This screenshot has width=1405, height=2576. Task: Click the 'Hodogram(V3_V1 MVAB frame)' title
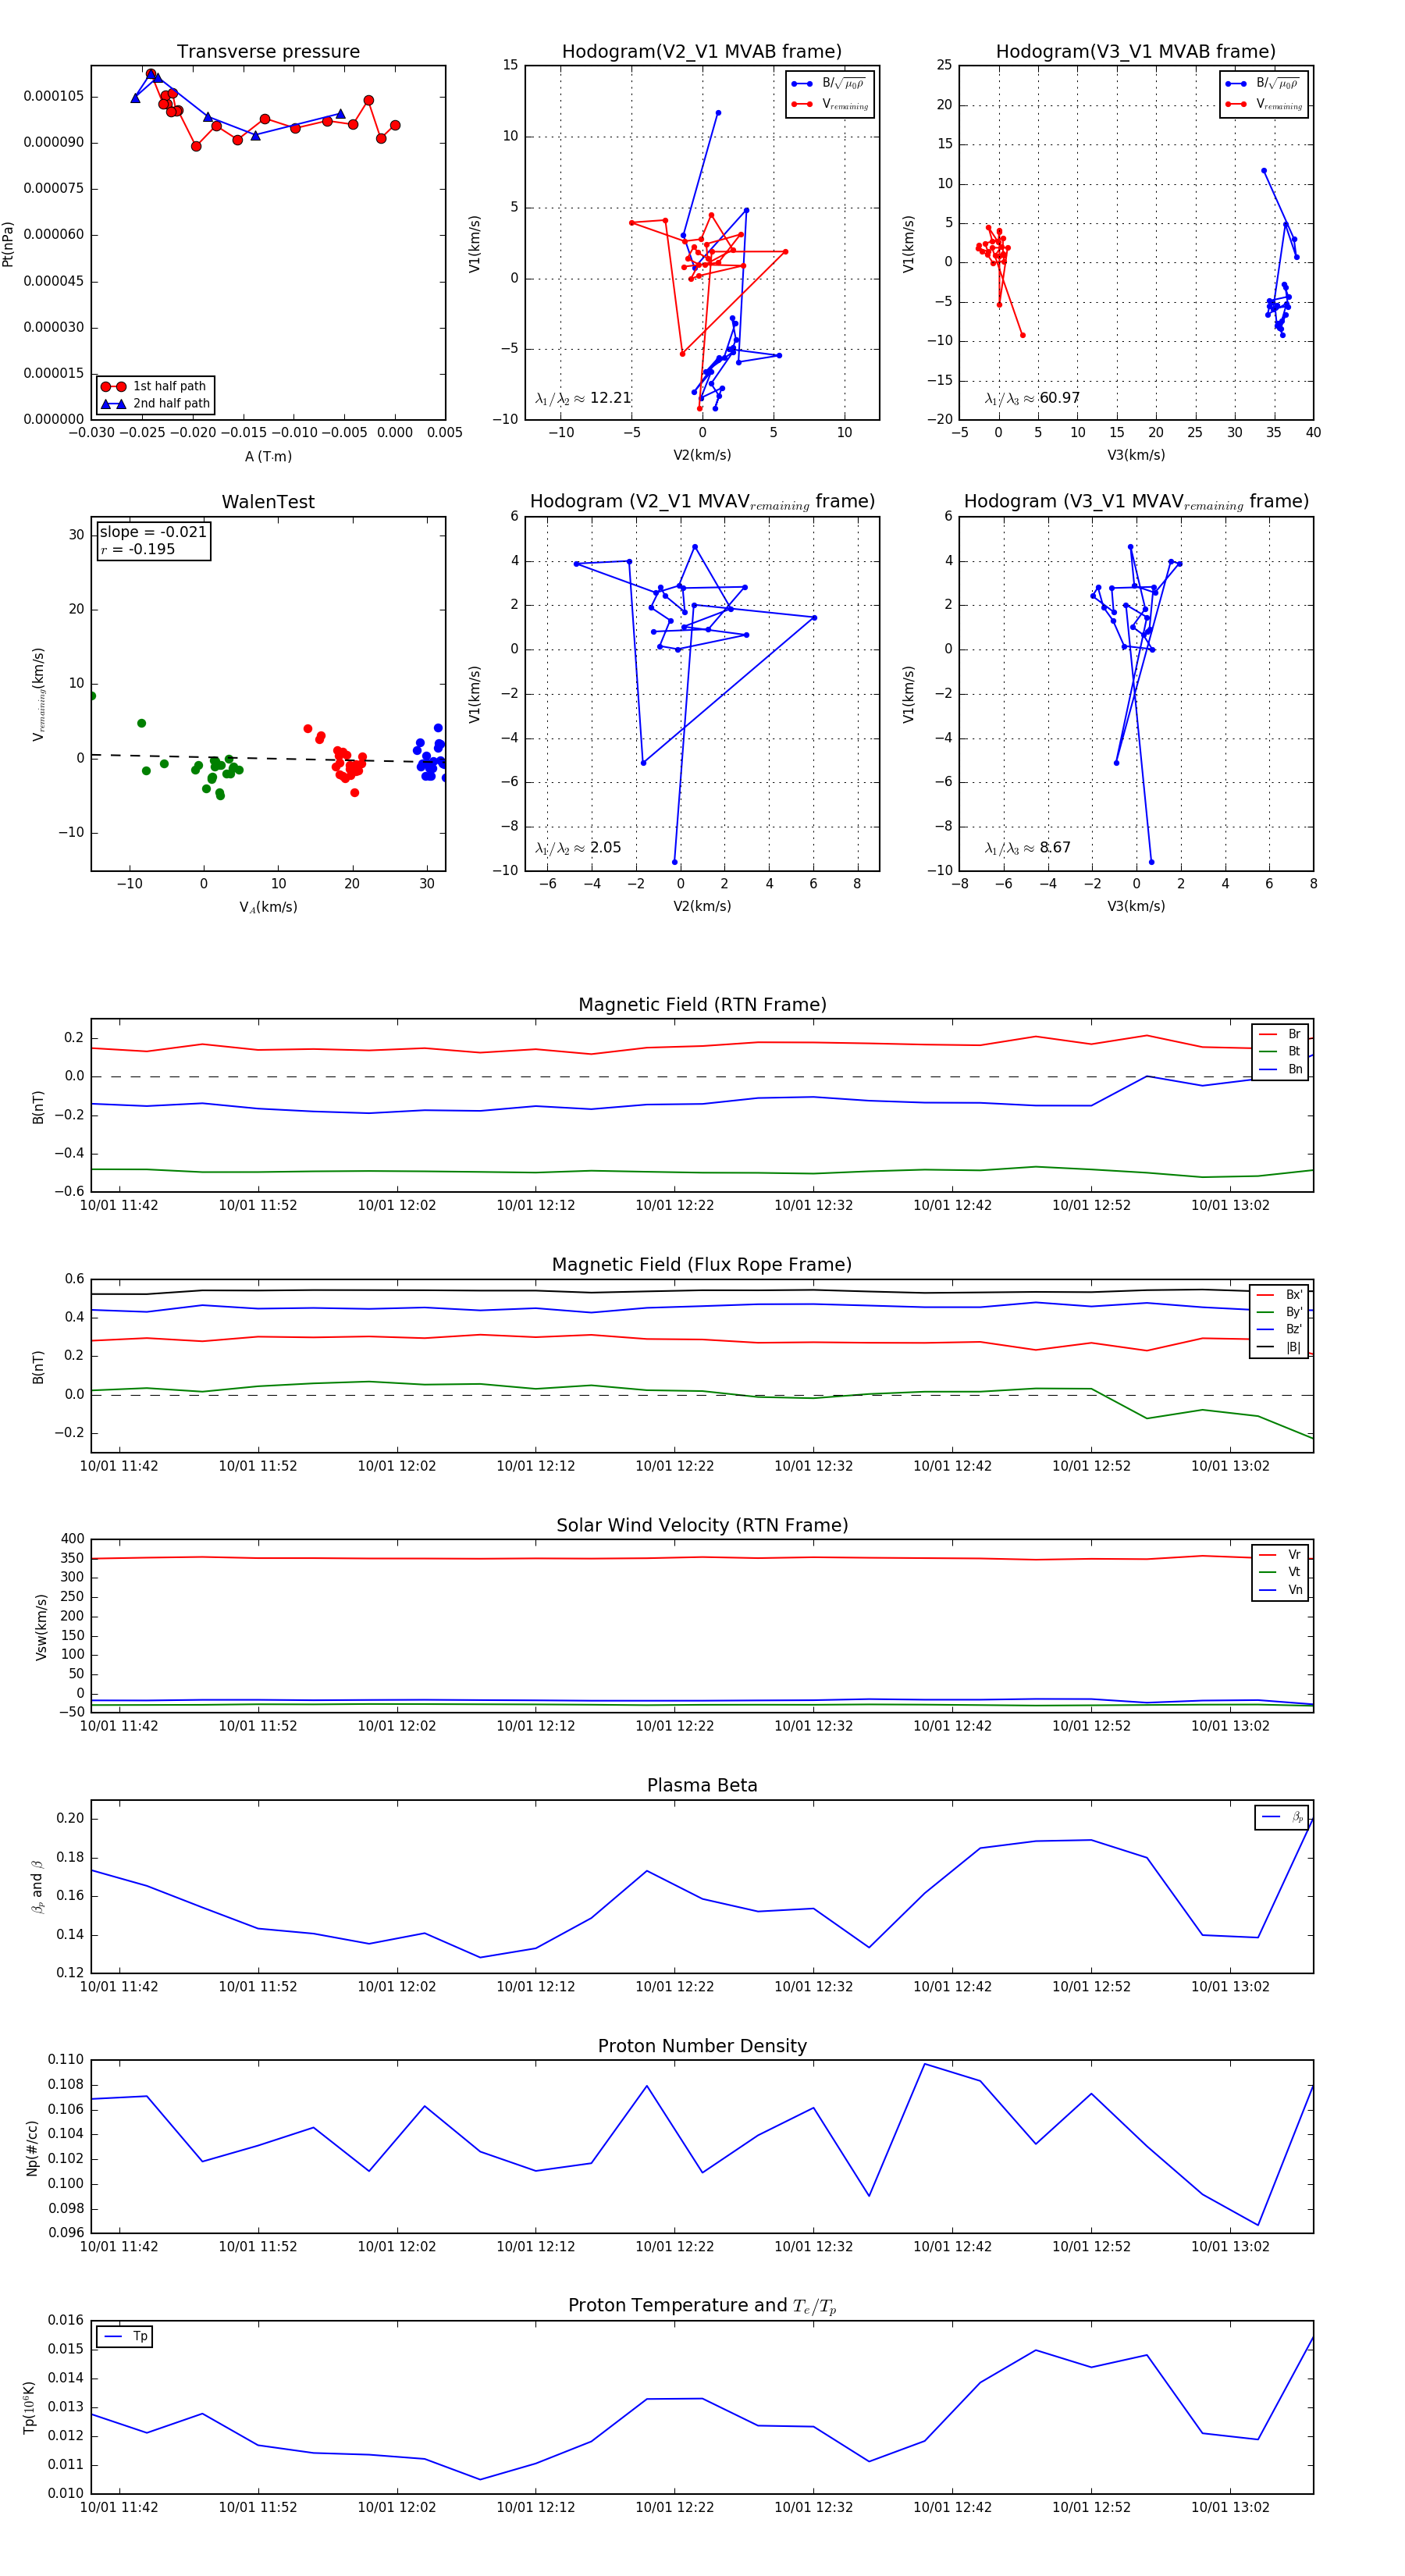pyautogui.click(x=1136, y=52)
